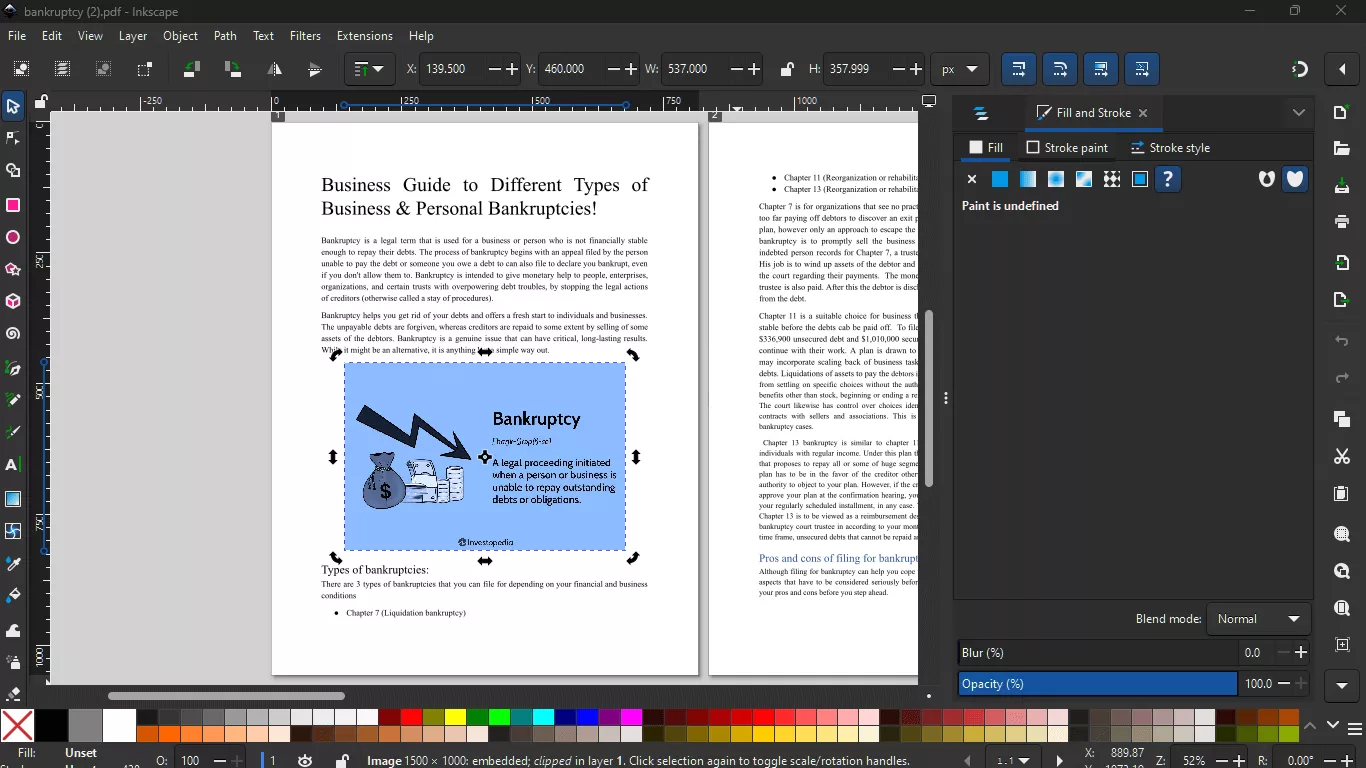Open the Filters menu

[x=305, y=36]
